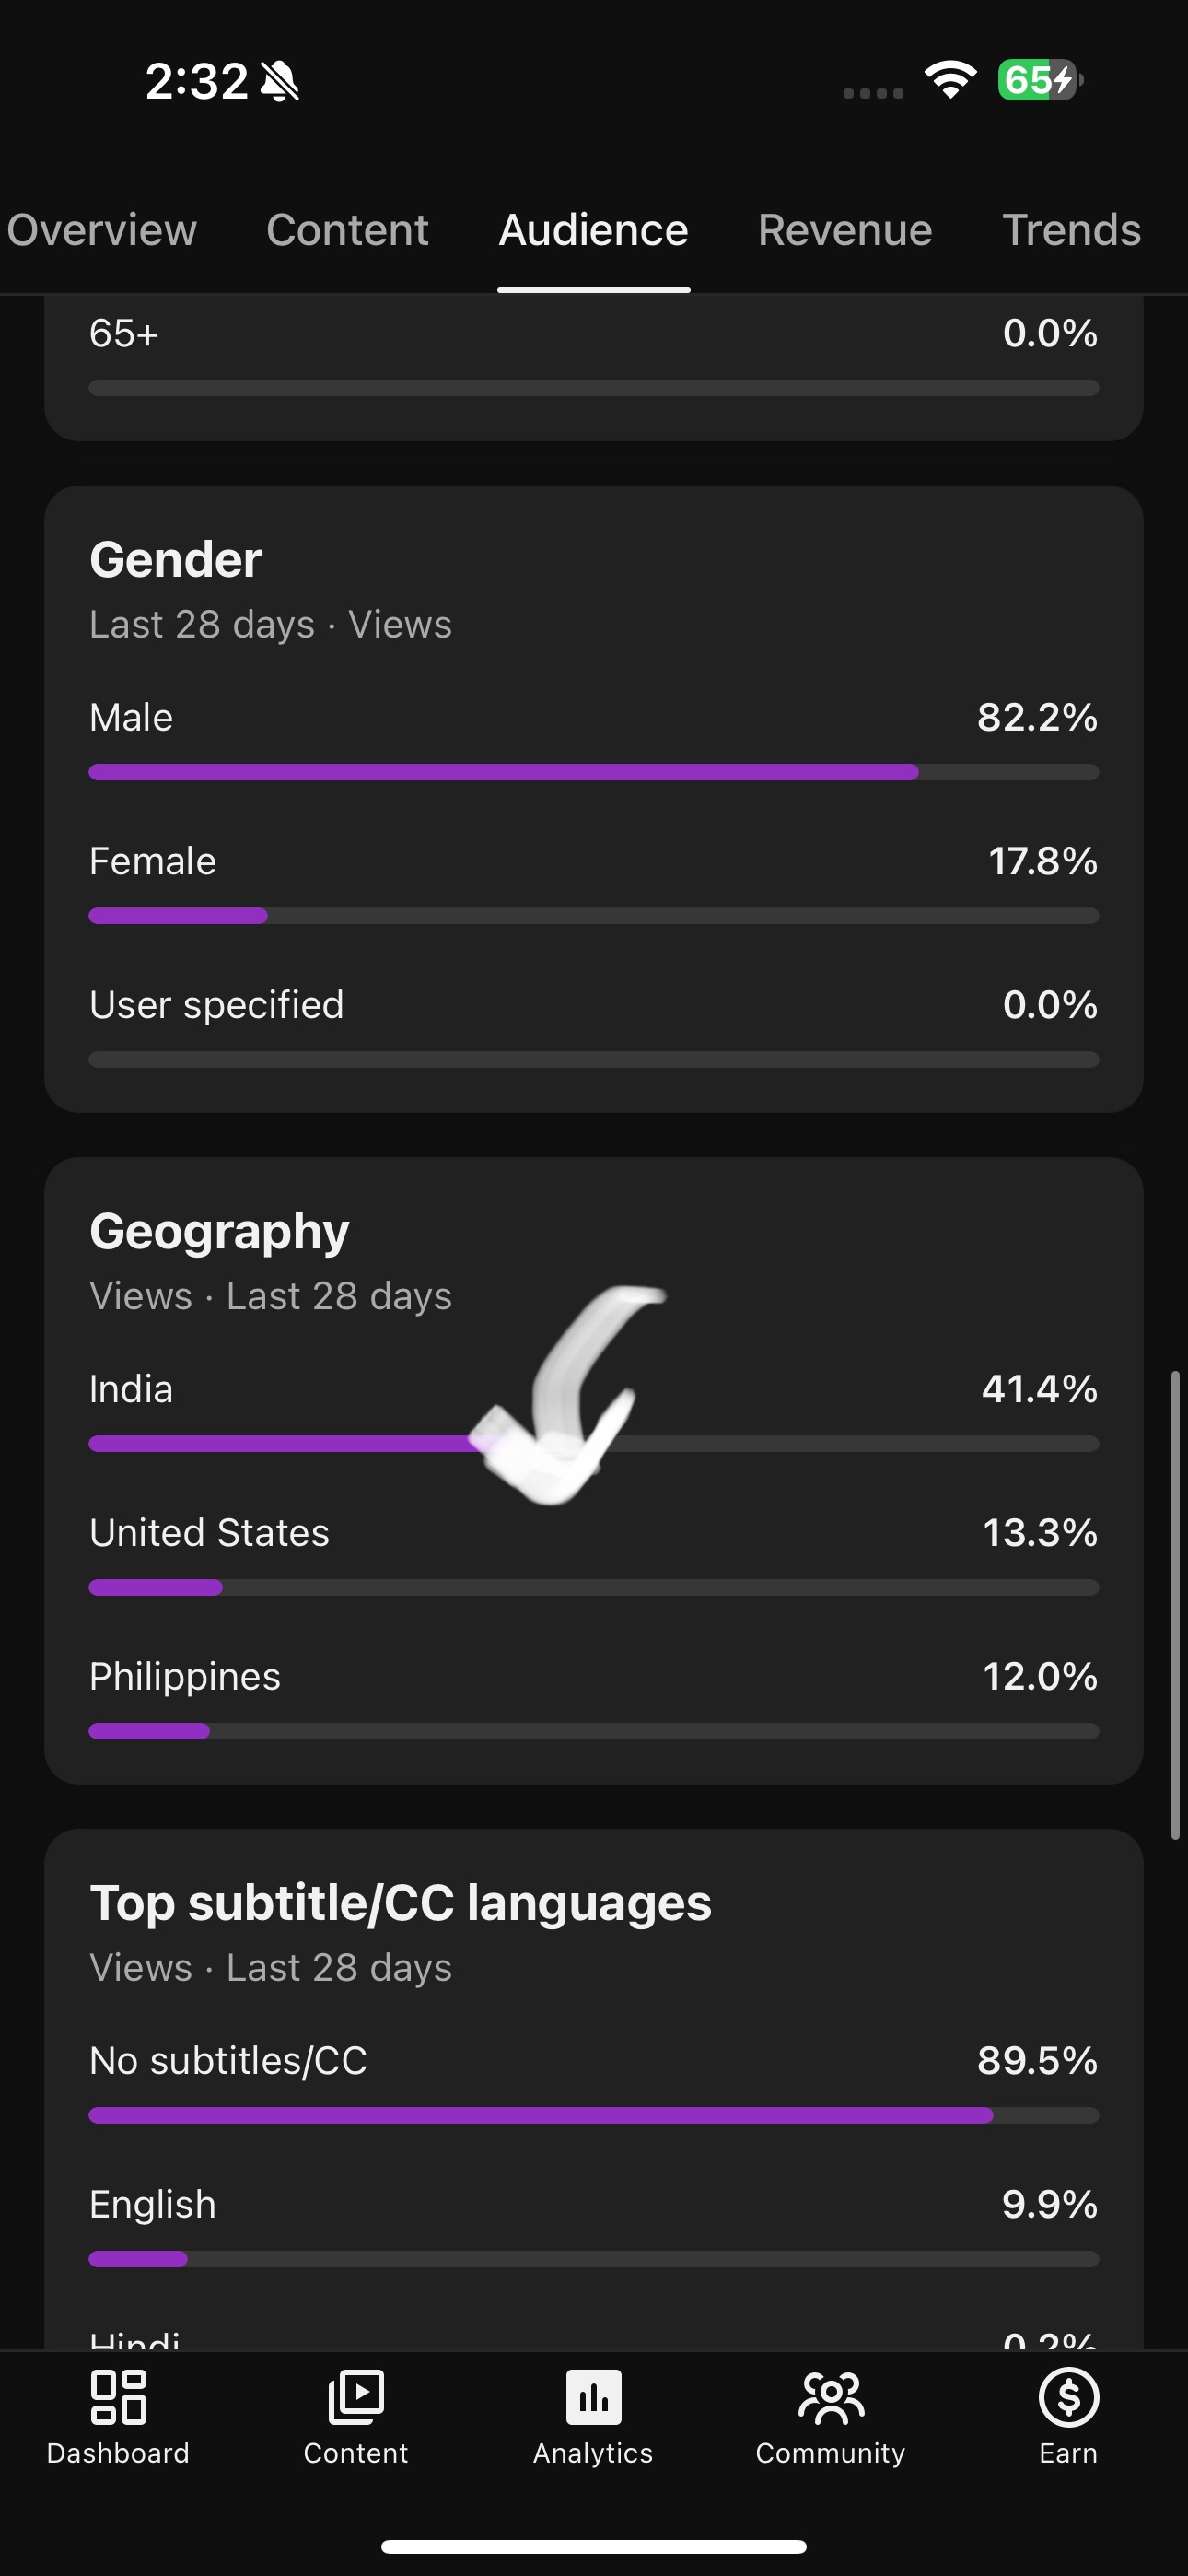Open the Geography card heading

pos(219,1231)
